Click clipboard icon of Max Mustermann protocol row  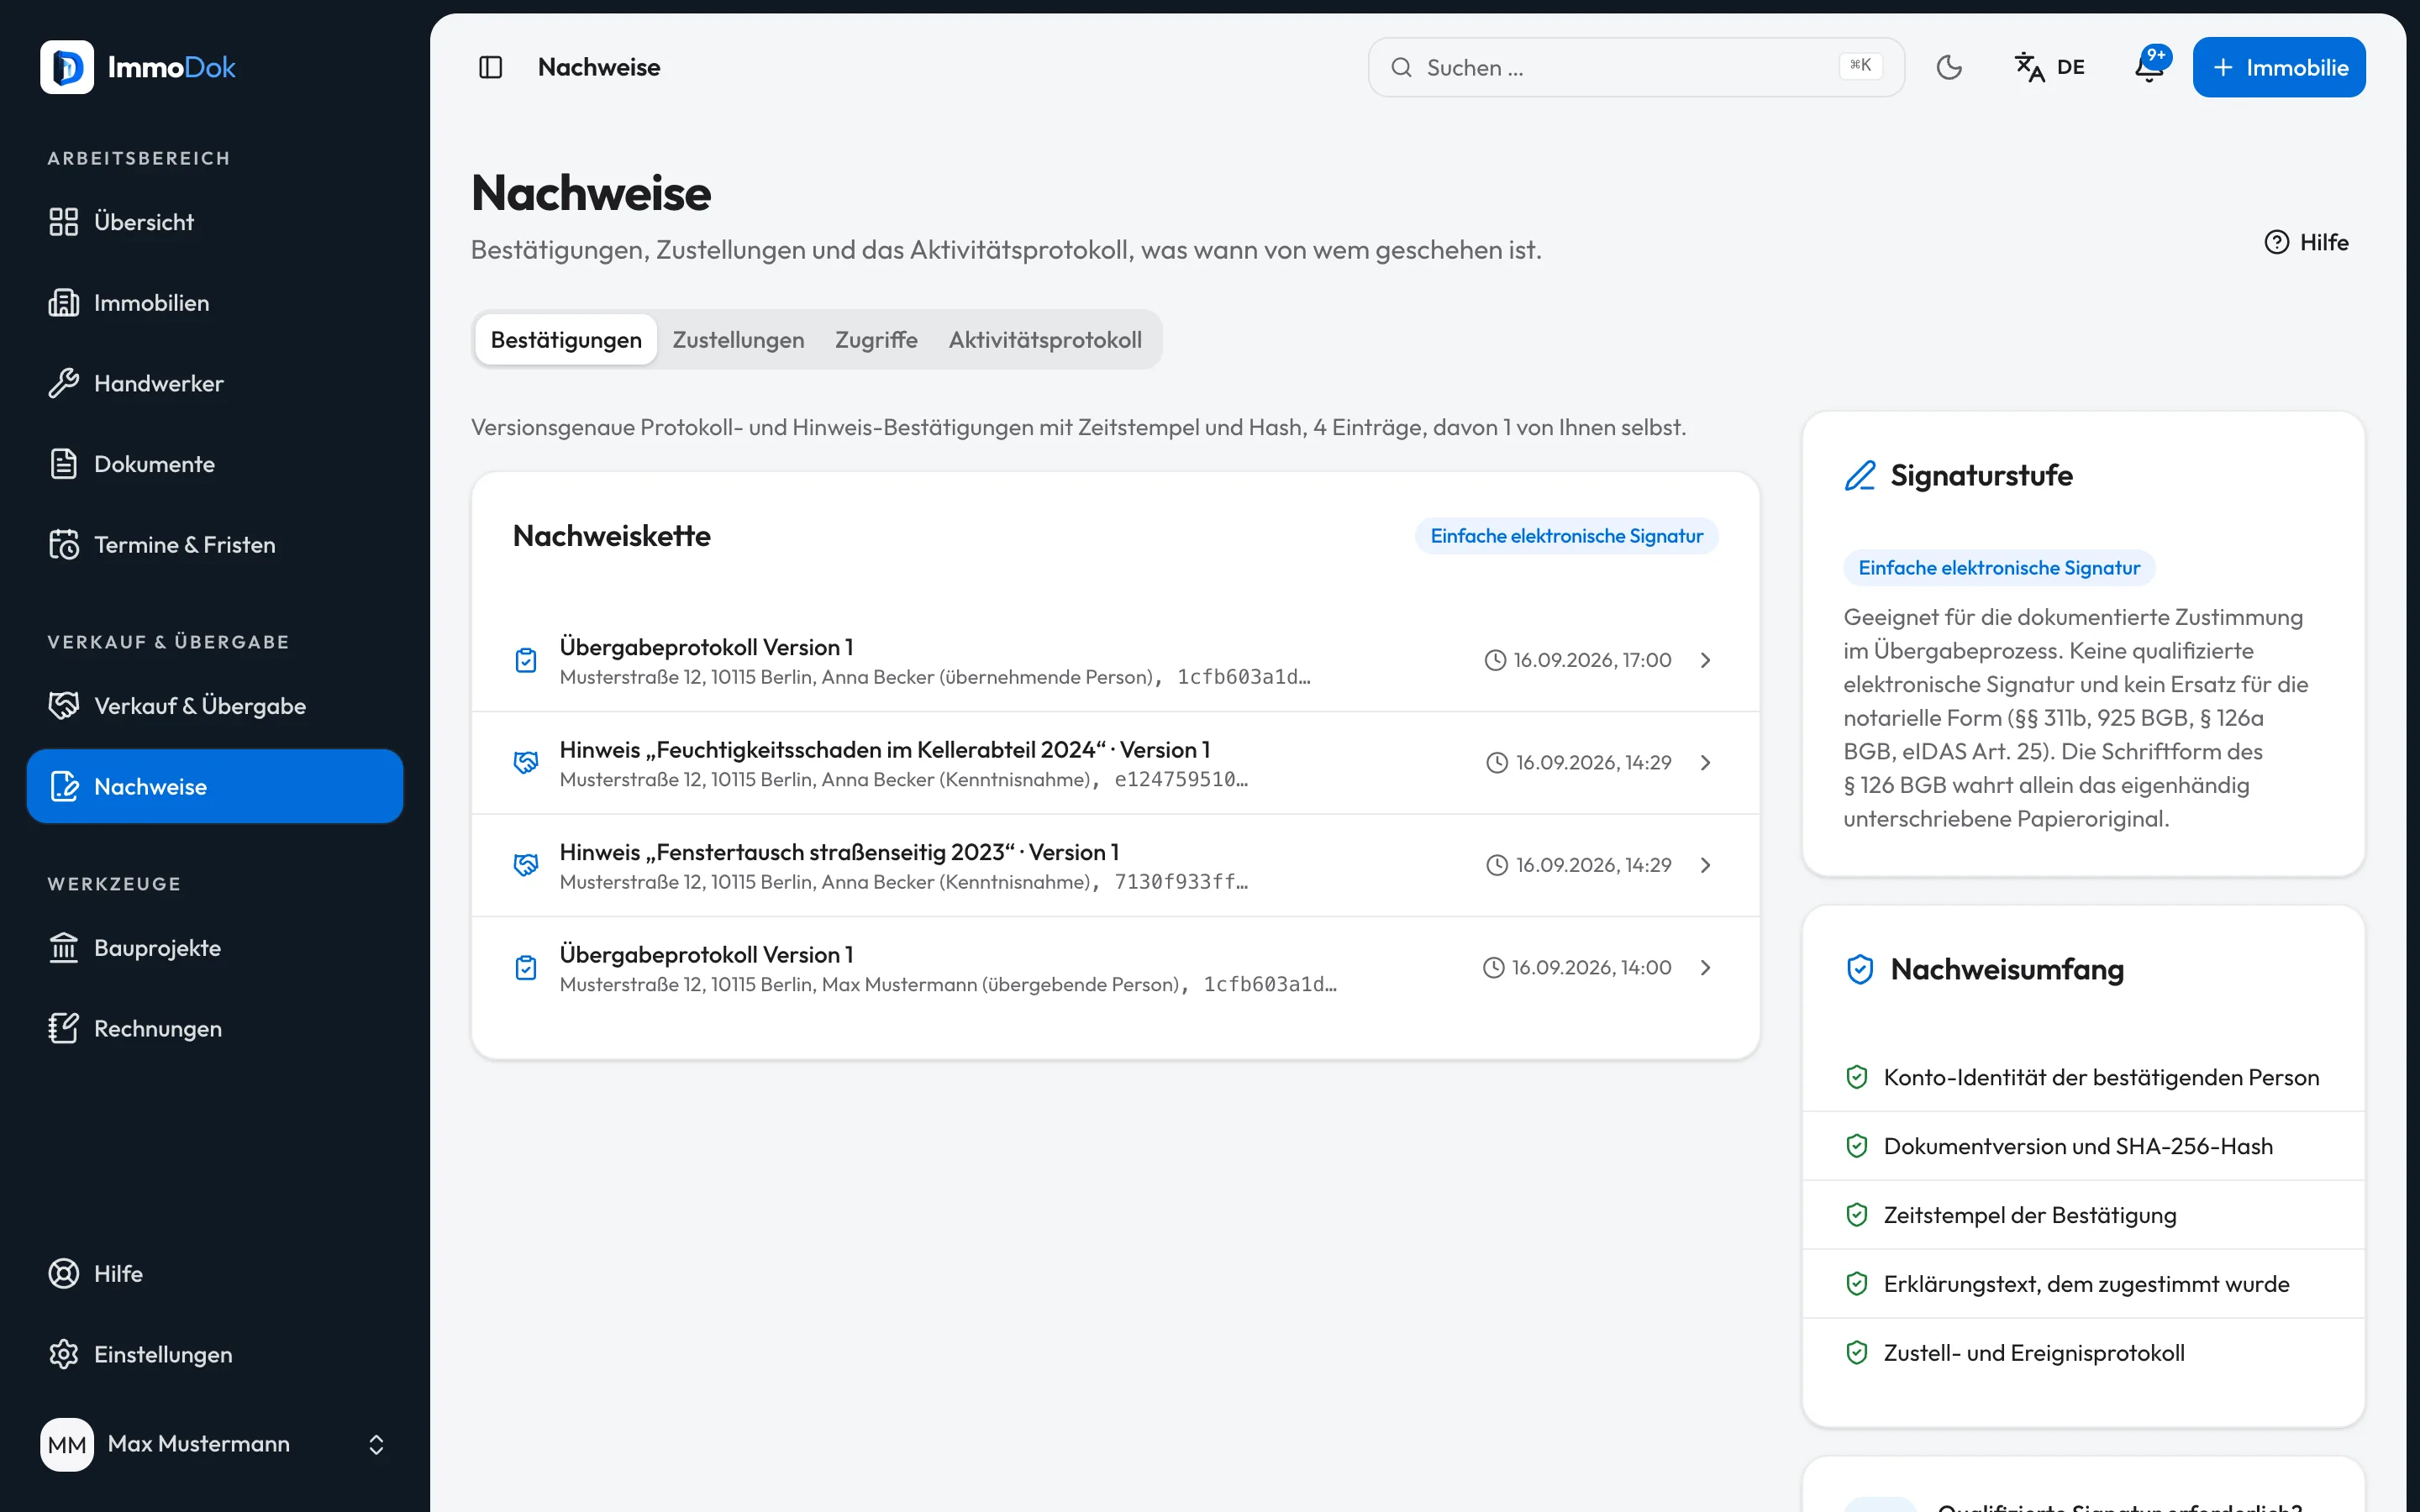526,967
